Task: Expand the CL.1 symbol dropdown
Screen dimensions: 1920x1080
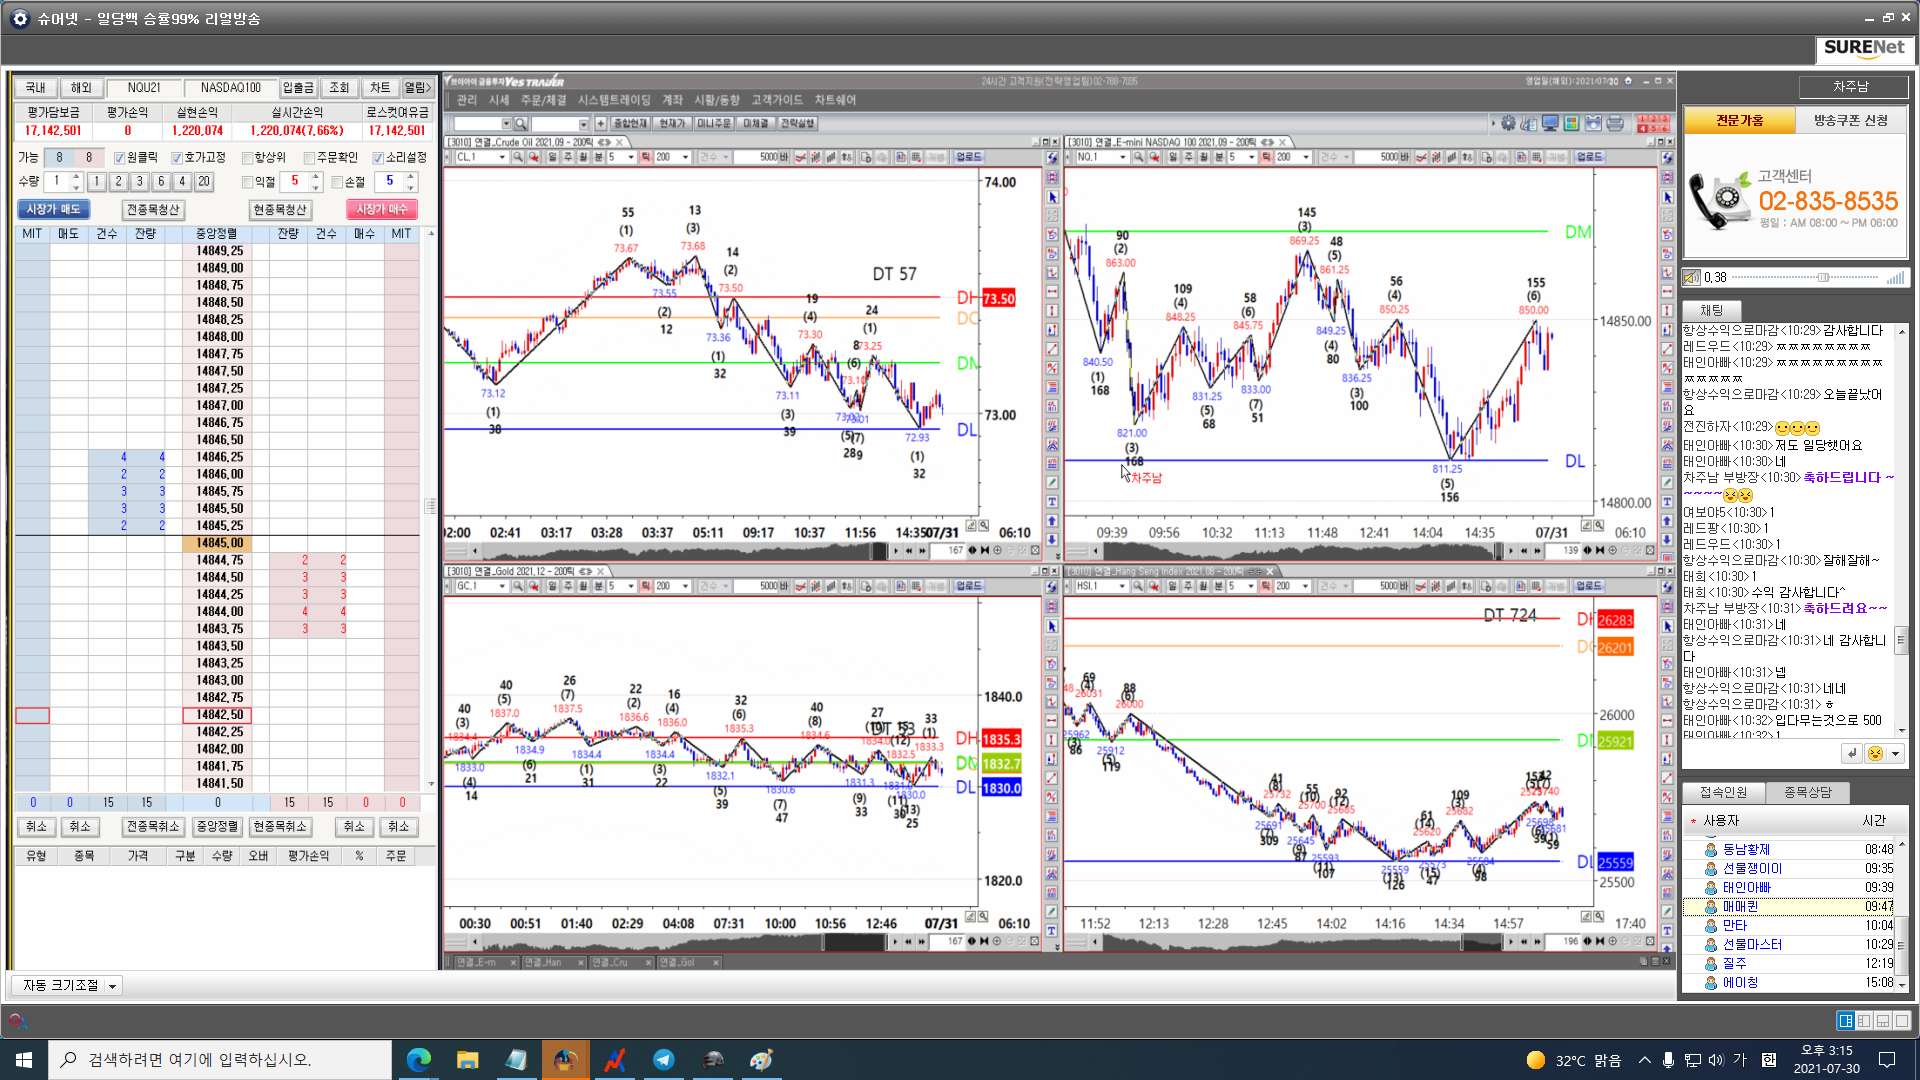Action: click(x=502, y=157)
